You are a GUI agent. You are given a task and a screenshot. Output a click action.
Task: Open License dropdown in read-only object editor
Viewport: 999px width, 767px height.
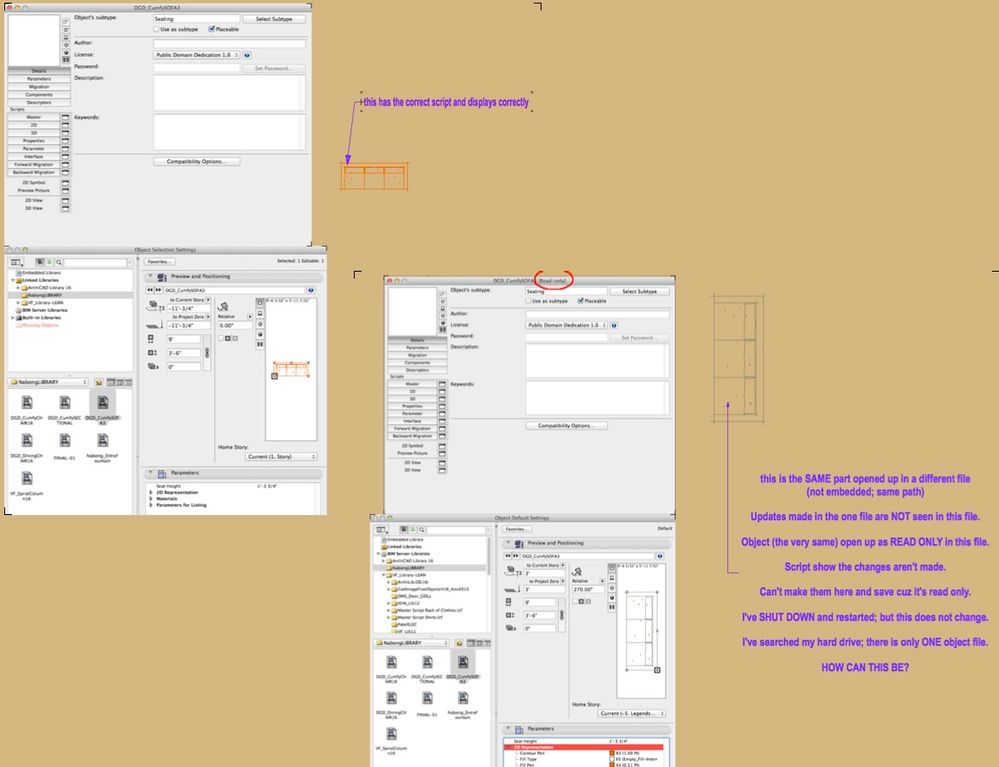[566, 325]
